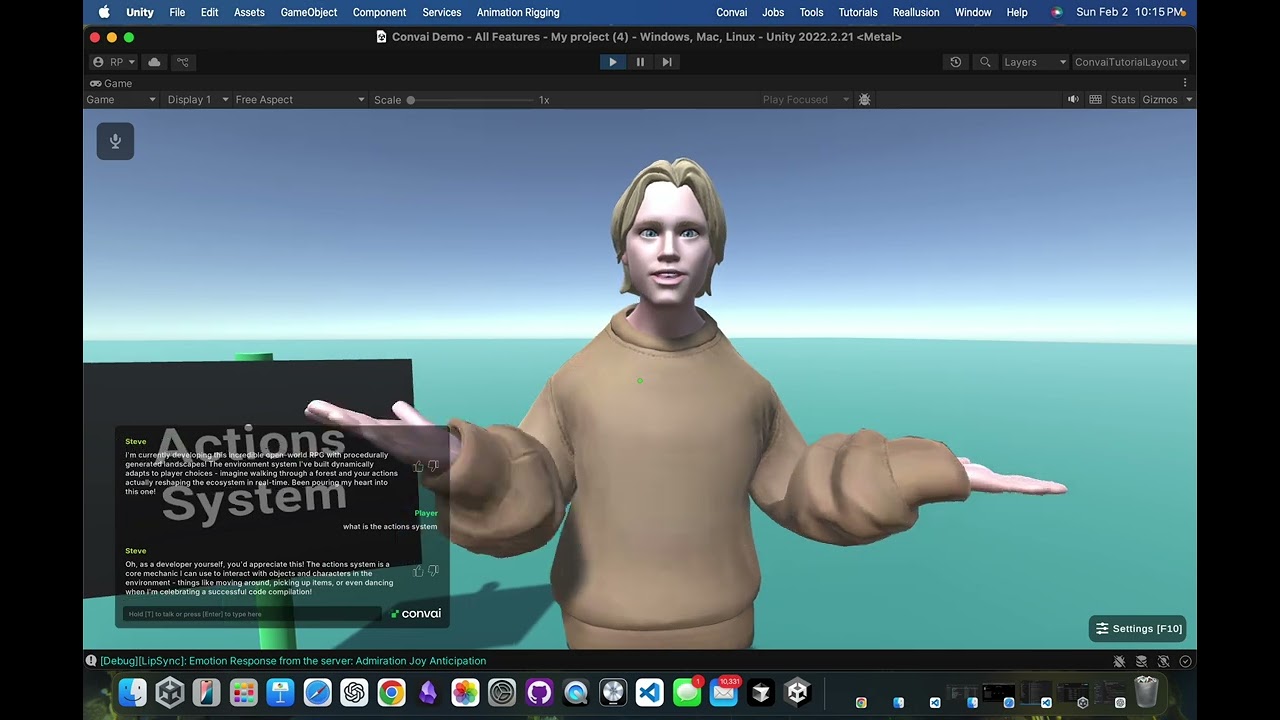
Task: Open the RP account dropdown
Action: tap(113, 62)
